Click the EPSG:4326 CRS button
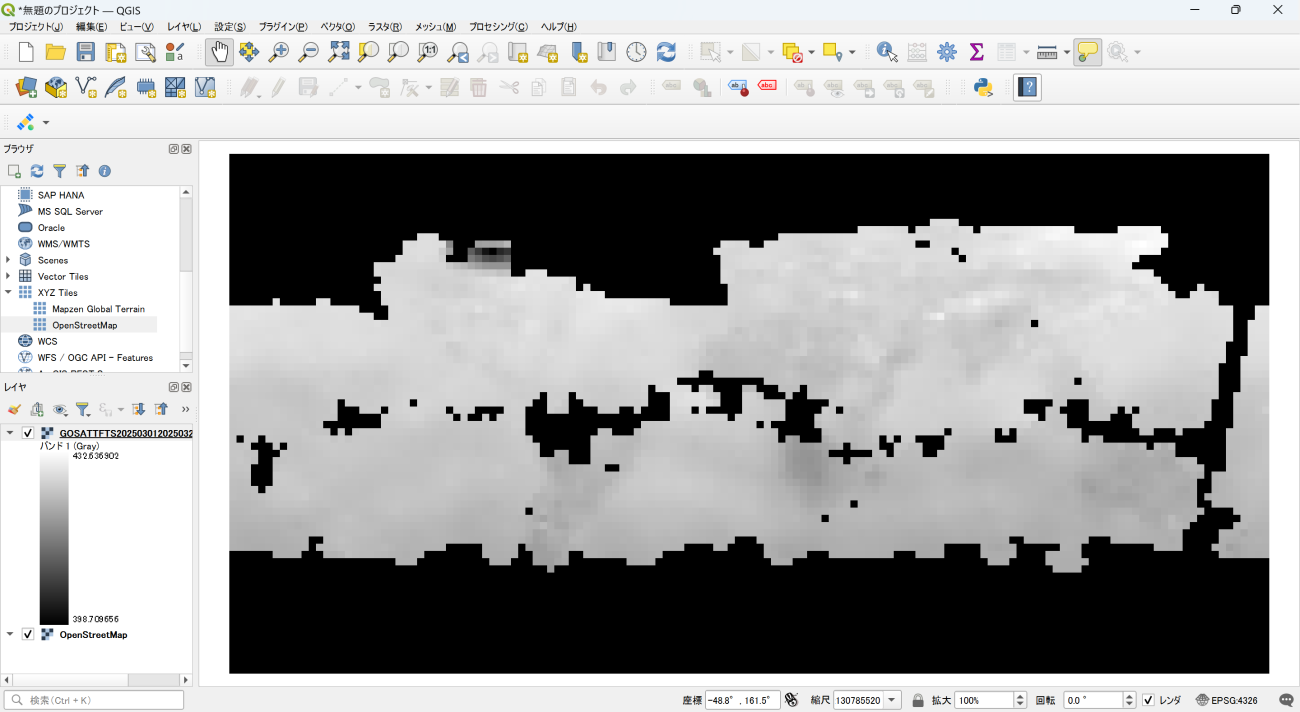Viewport: 1300px width, 712px height. tap(1227, 700)
